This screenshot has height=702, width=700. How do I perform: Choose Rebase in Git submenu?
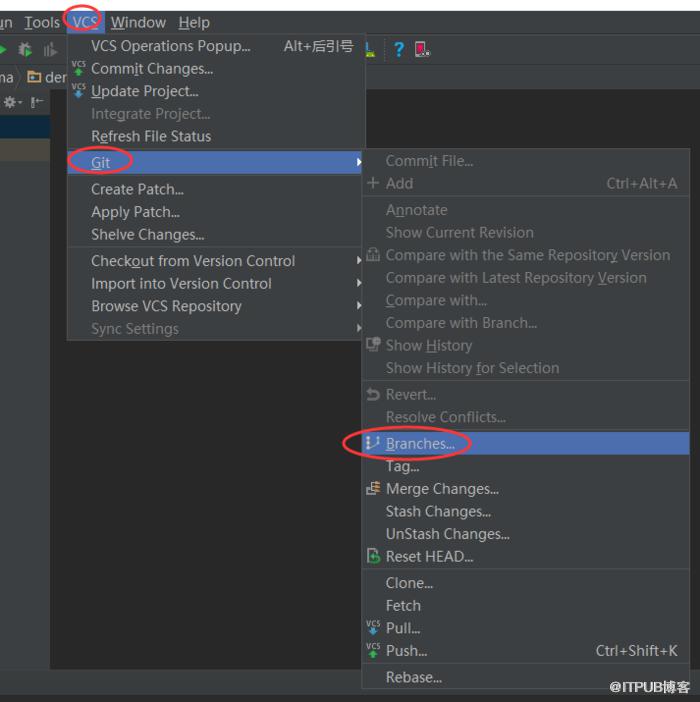coord(525,677)
